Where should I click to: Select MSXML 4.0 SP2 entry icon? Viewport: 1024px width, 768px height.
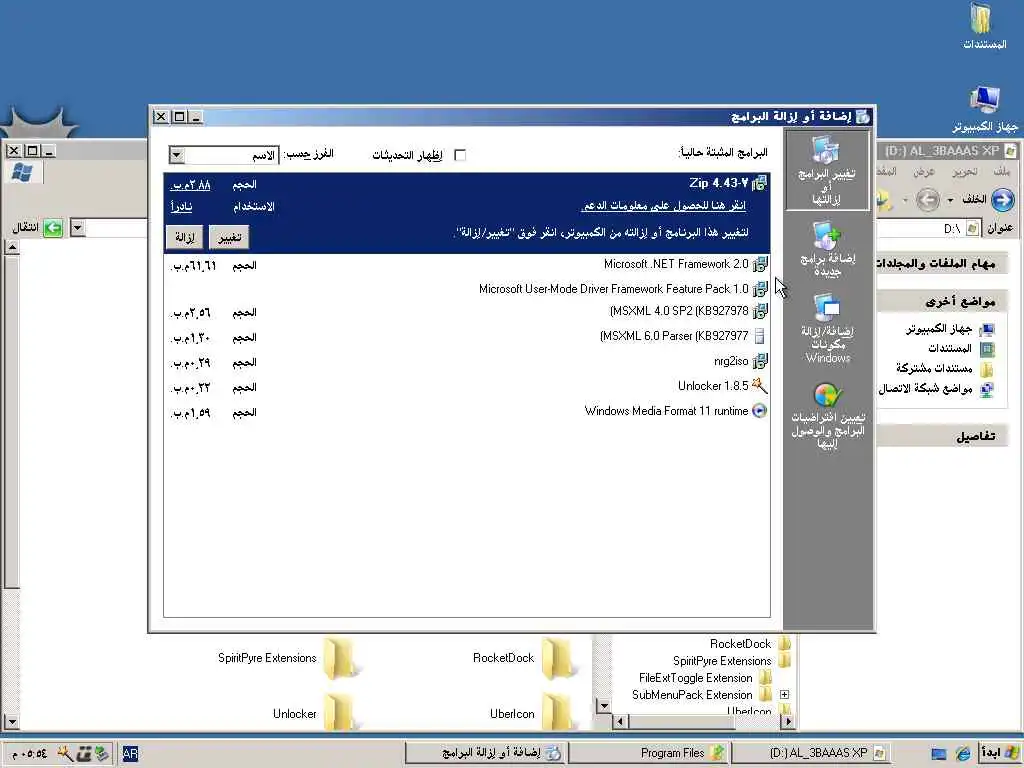[760, 312]
